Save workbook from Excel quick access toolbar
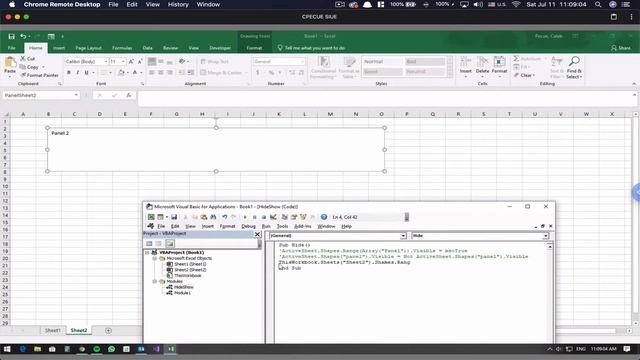This screenshot has height=360, width=640. pyautogui.click(x=11, y=36)
